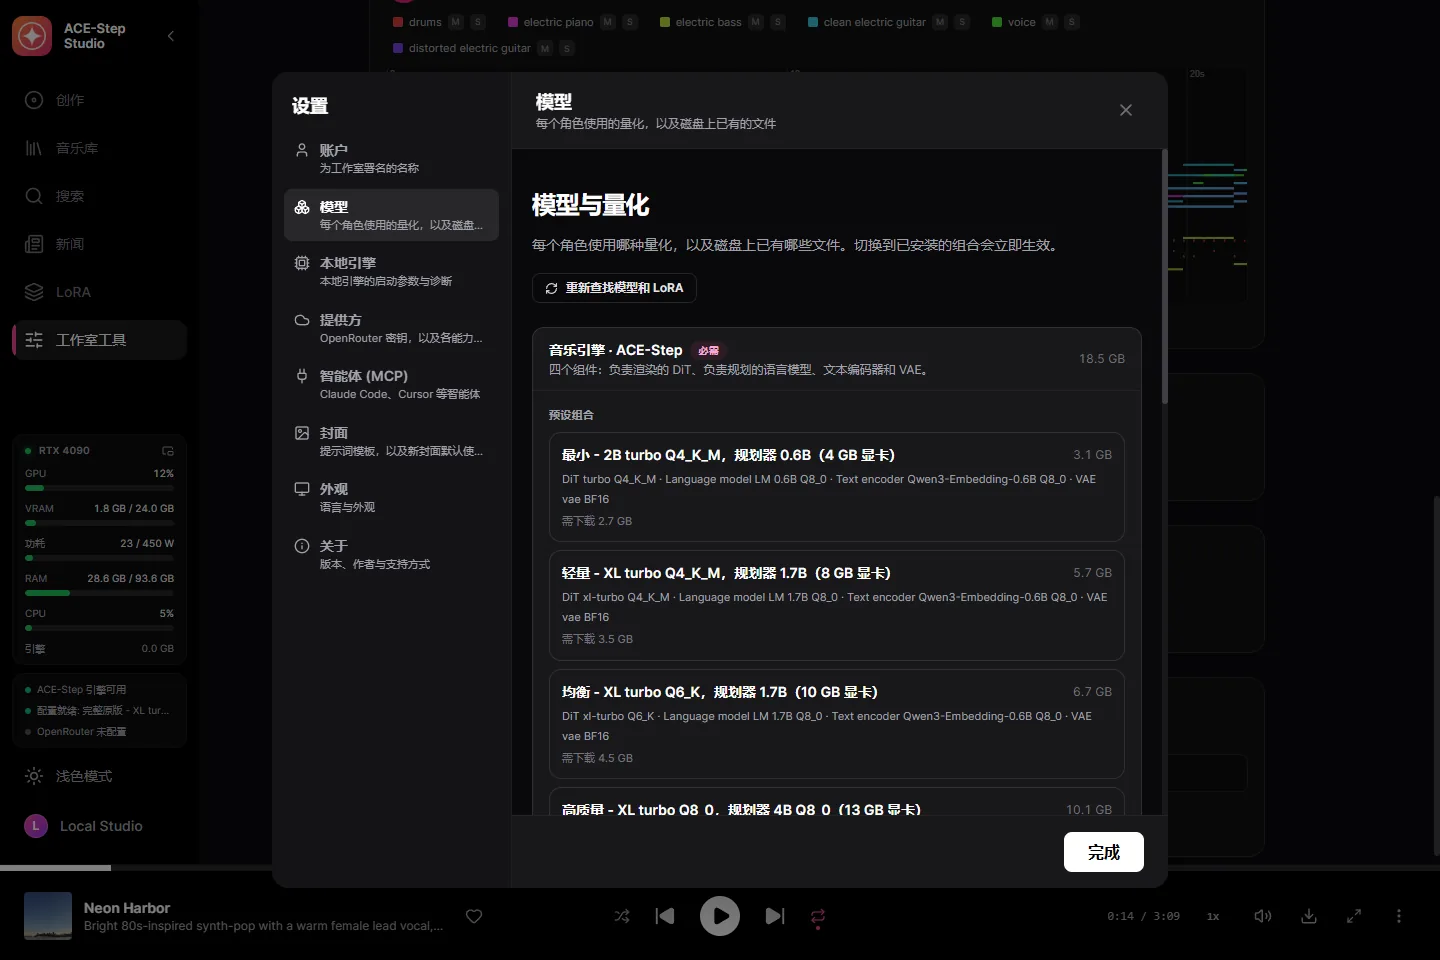The image size is (1440, 960).
Task: Open the 创作 page in sidebar
Action: click(99, 100)
